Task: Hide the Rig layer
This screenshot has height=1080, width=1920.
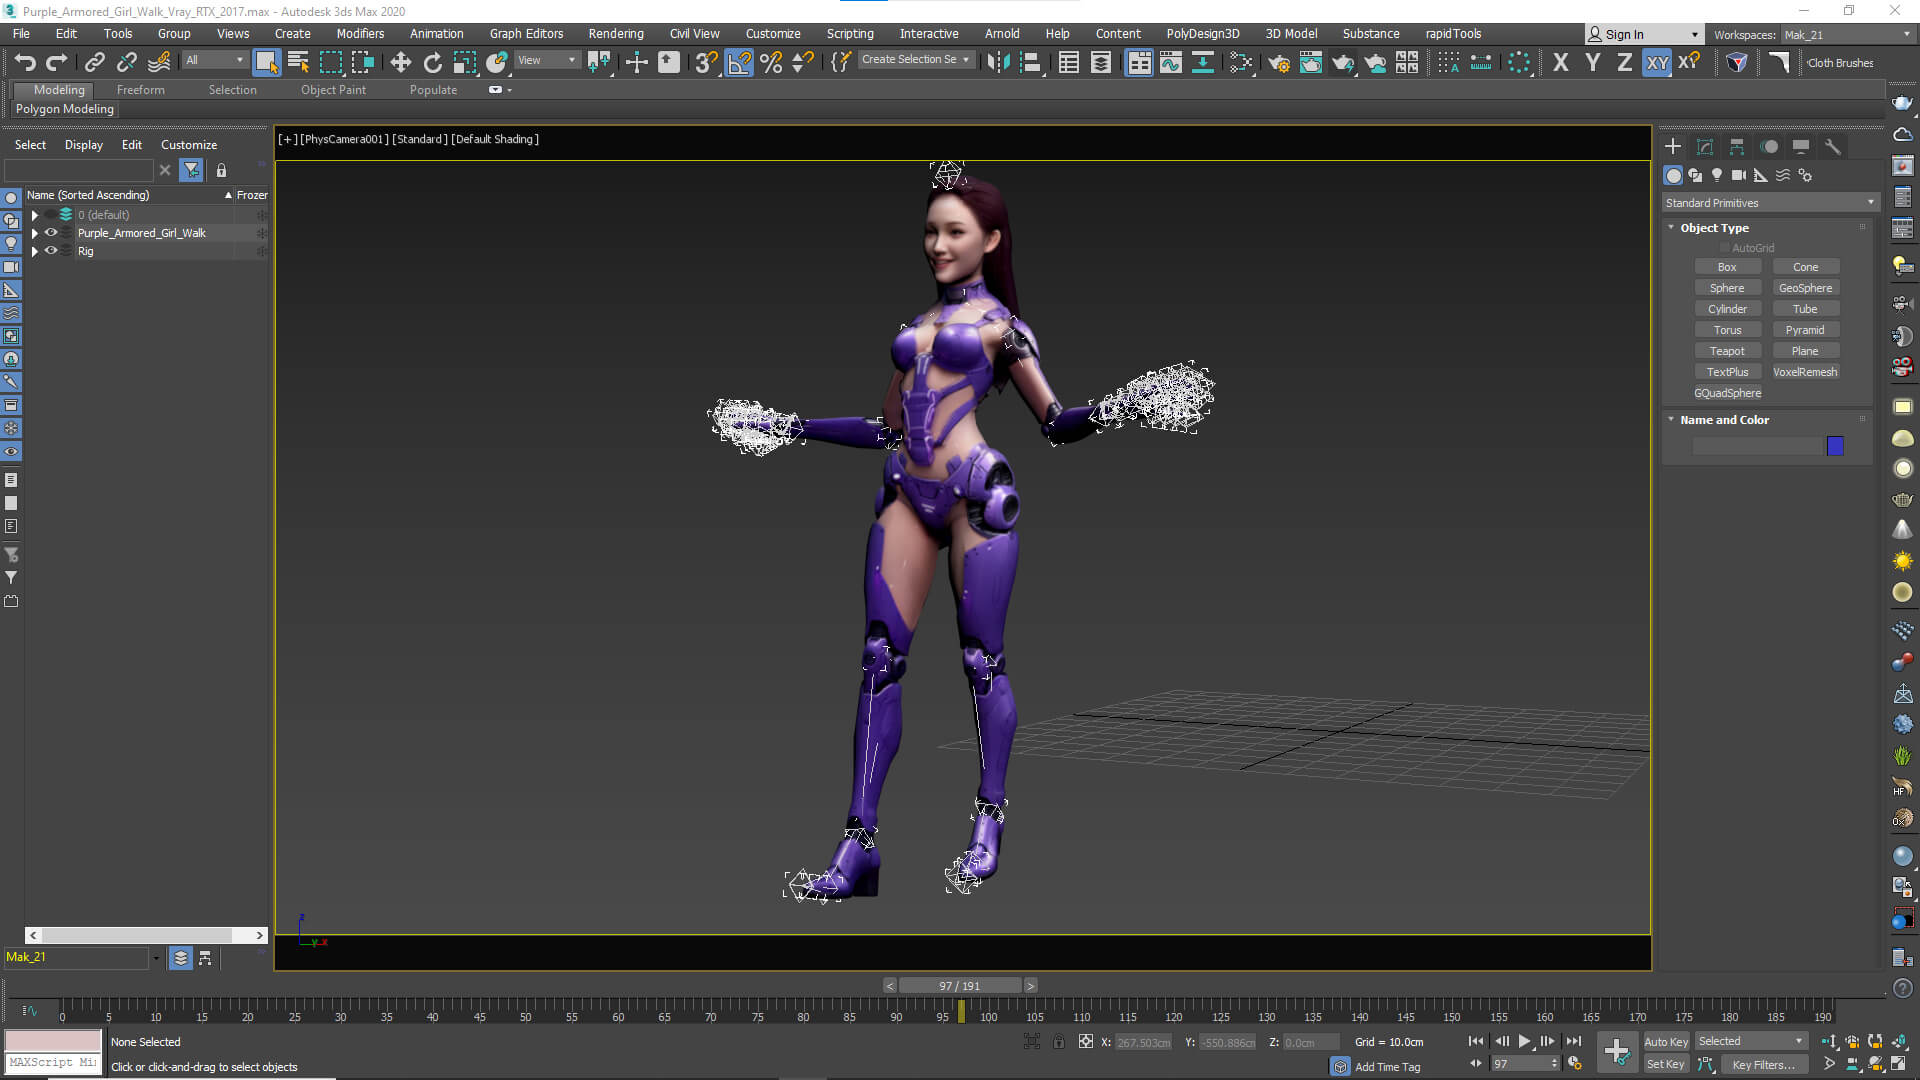Action: click(x=51, y=251)
